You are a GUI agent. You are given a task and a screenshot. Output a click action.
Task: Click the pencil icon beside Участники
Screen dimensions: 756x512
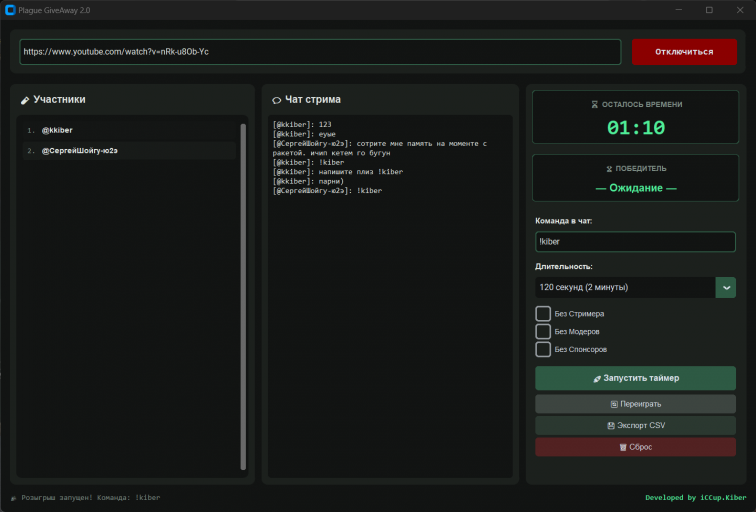point(25,100)
